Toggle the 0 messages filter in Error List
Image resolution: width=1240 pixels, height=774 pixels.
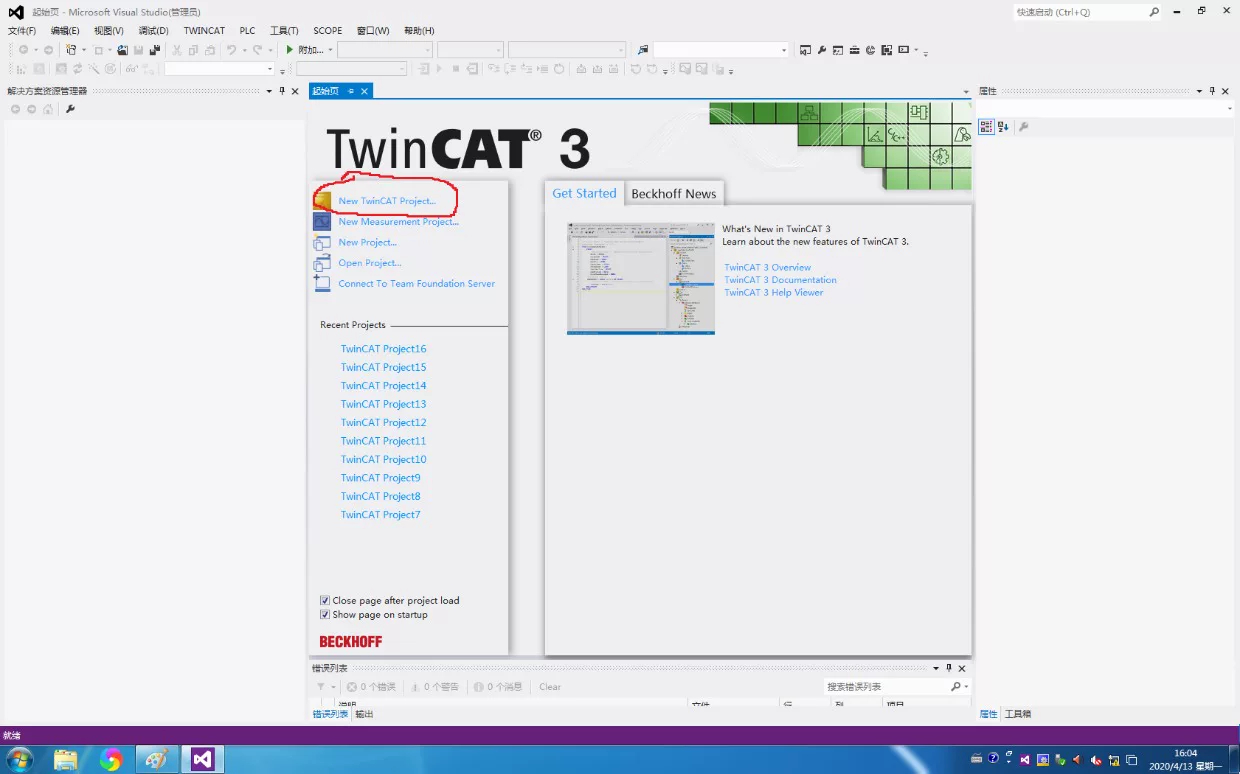coord(498,687)
